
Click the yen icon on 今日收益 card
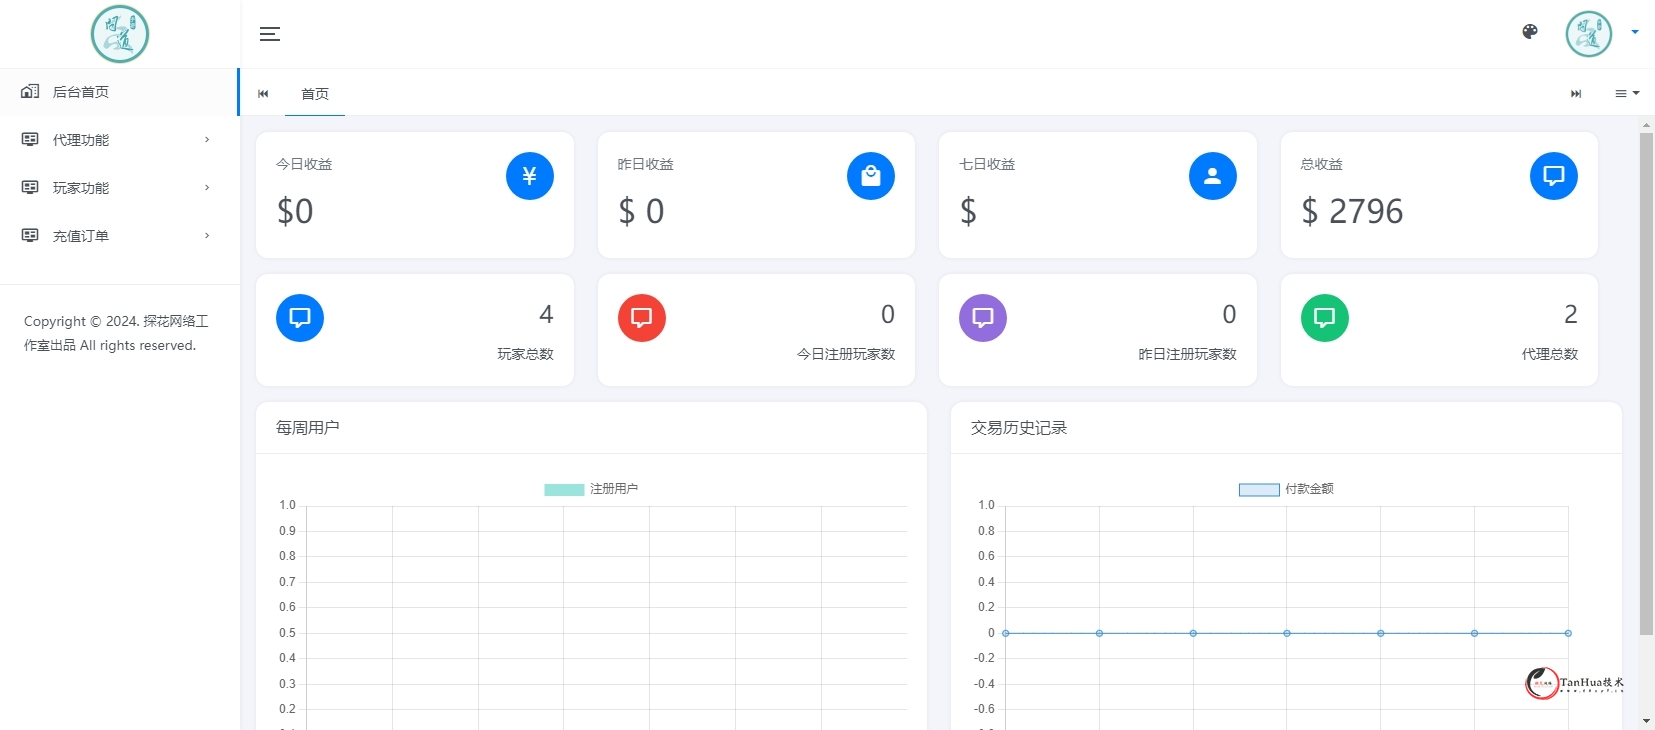pyautogui.click(x=529, y=176)
